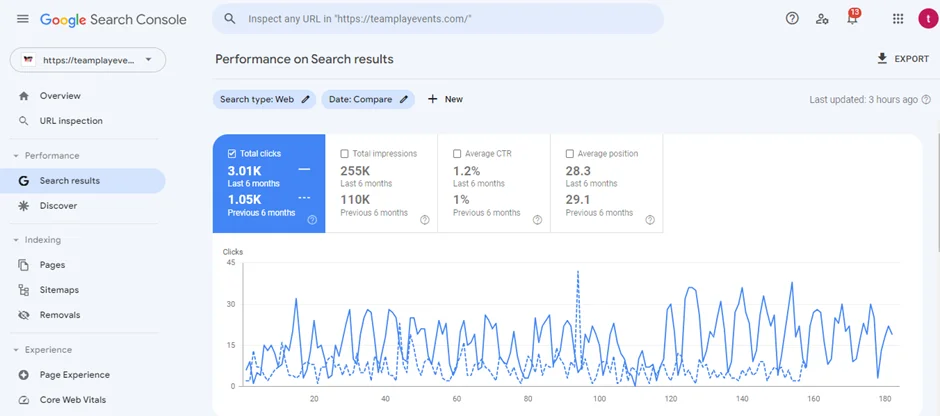Open the Google apps grid
Screen dimensions: 940x416
tap(897, 19)
